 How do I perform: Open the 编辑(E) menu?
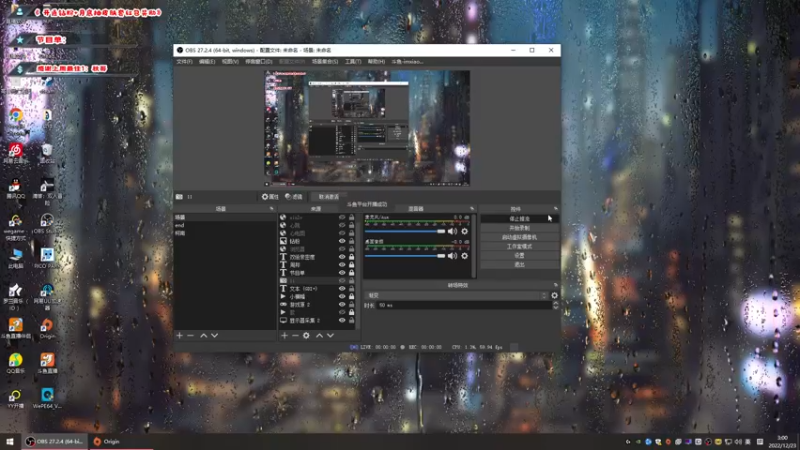coord(207,62)
